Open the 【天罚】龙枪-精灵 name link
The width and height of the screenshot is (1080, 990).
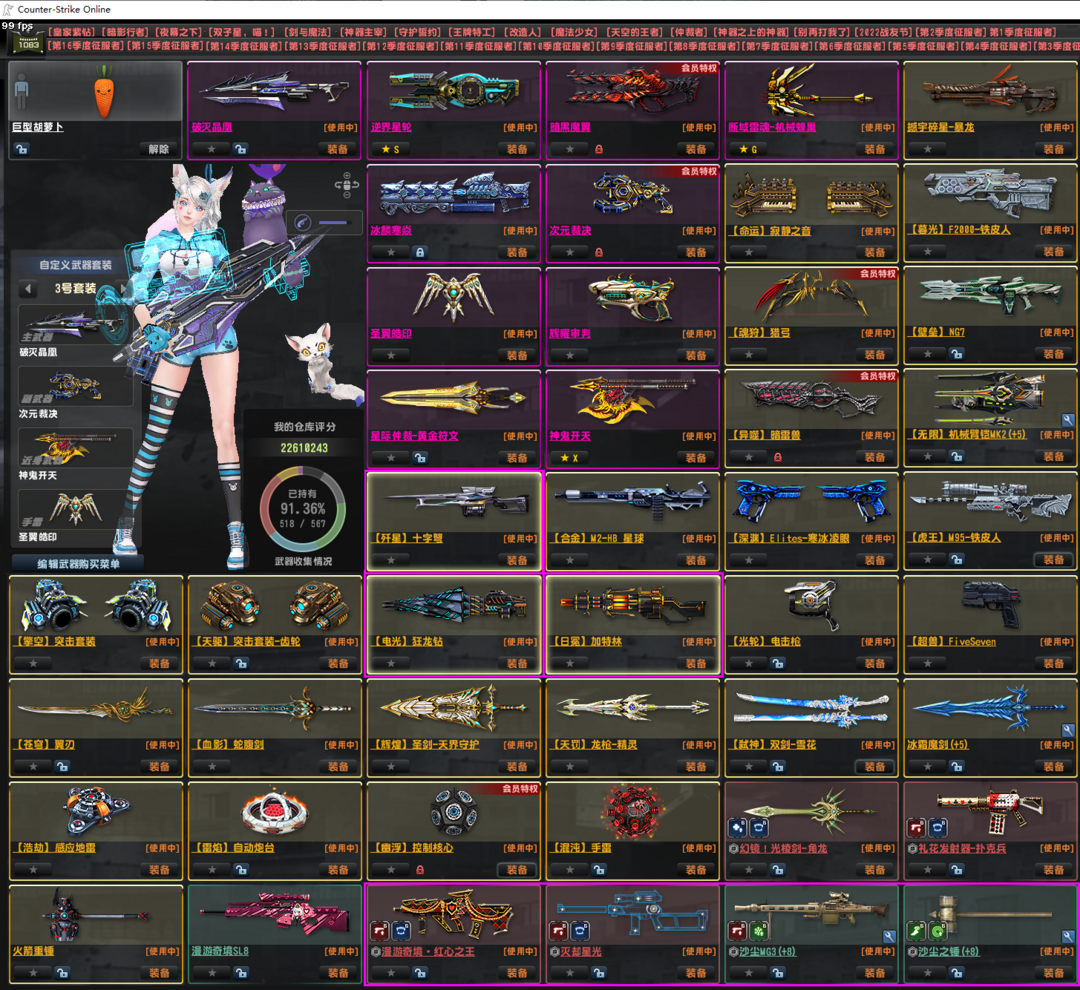(594, 745)
